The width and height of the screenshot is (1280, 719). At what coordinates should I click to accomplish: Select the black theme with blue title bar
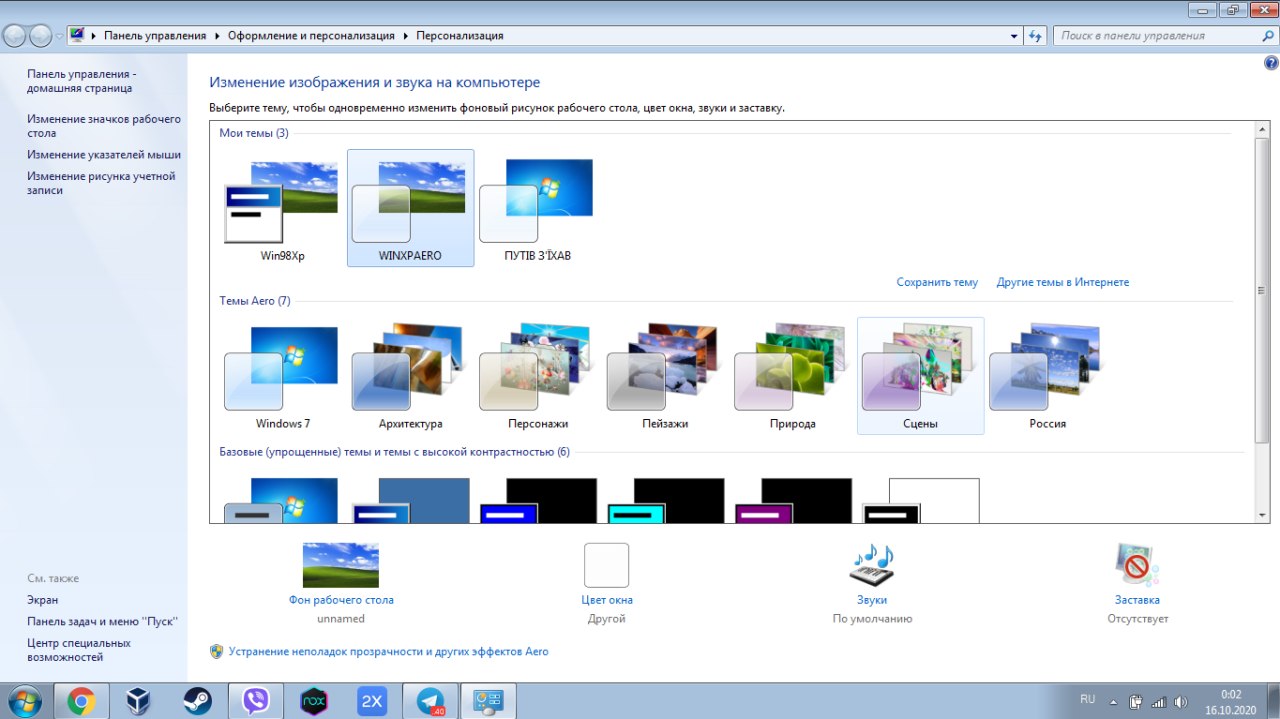[x=538, y=500]
